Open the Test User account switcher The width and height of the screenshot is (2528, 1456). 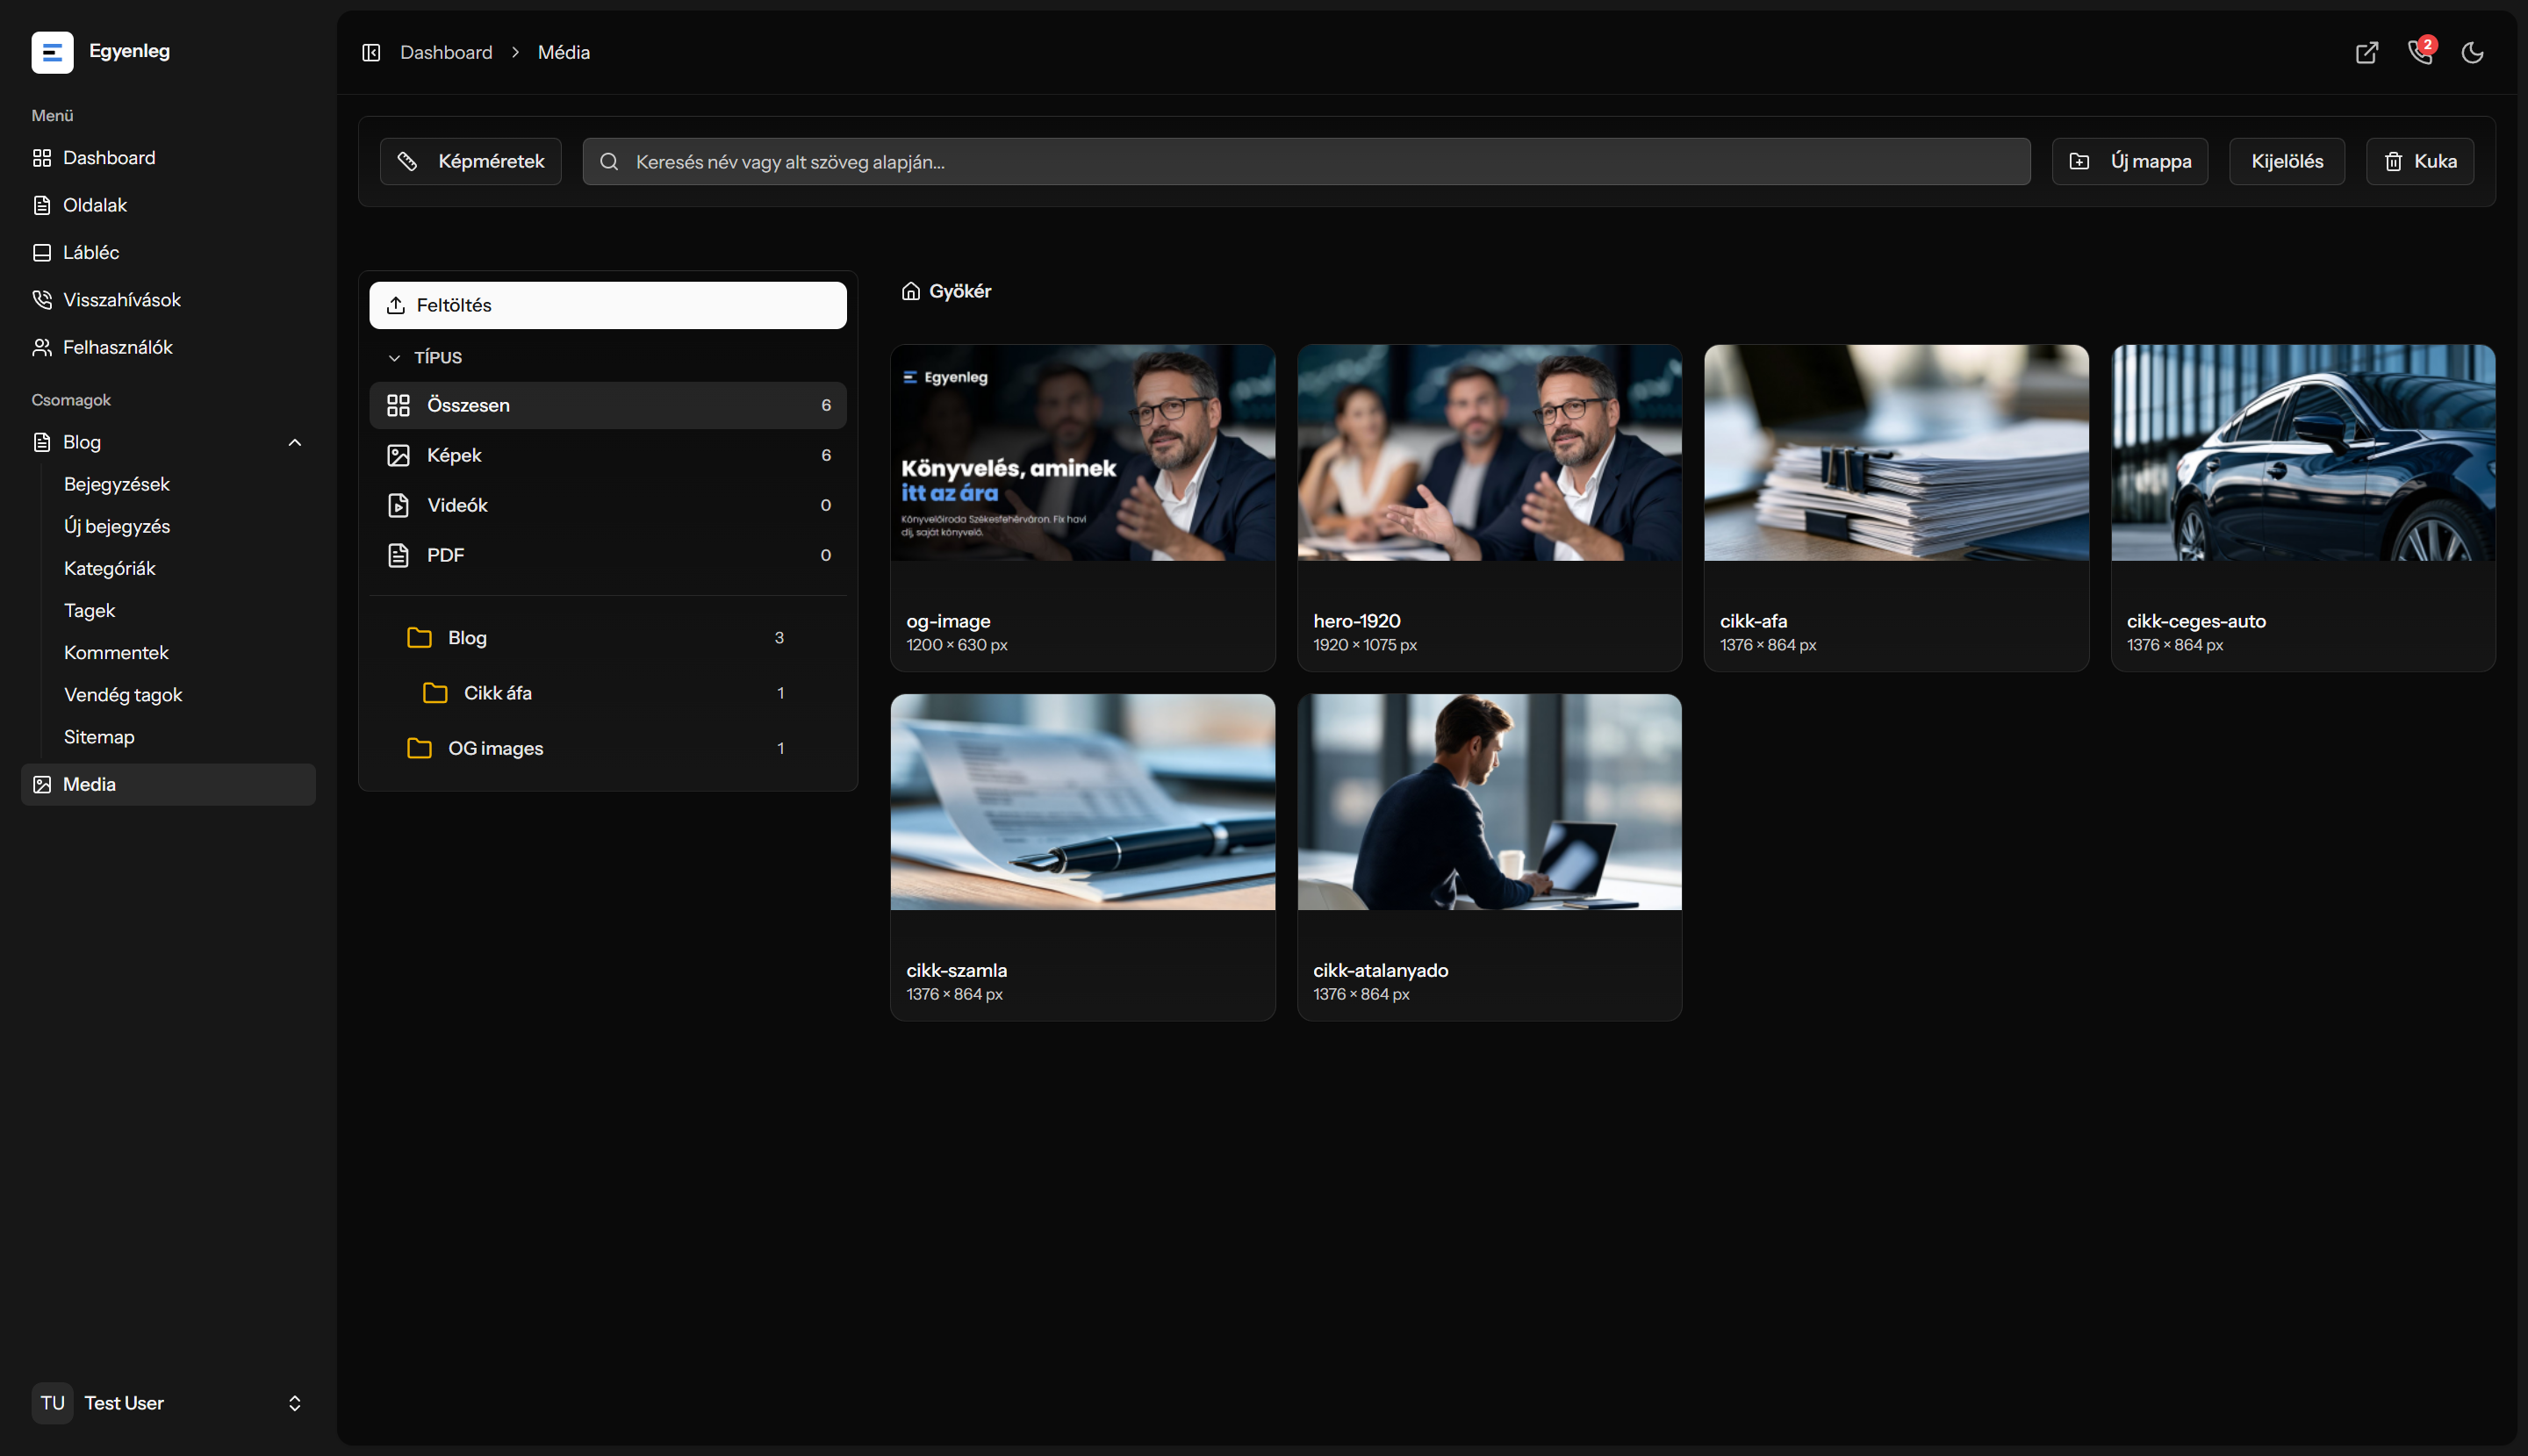coord(168,1402)
